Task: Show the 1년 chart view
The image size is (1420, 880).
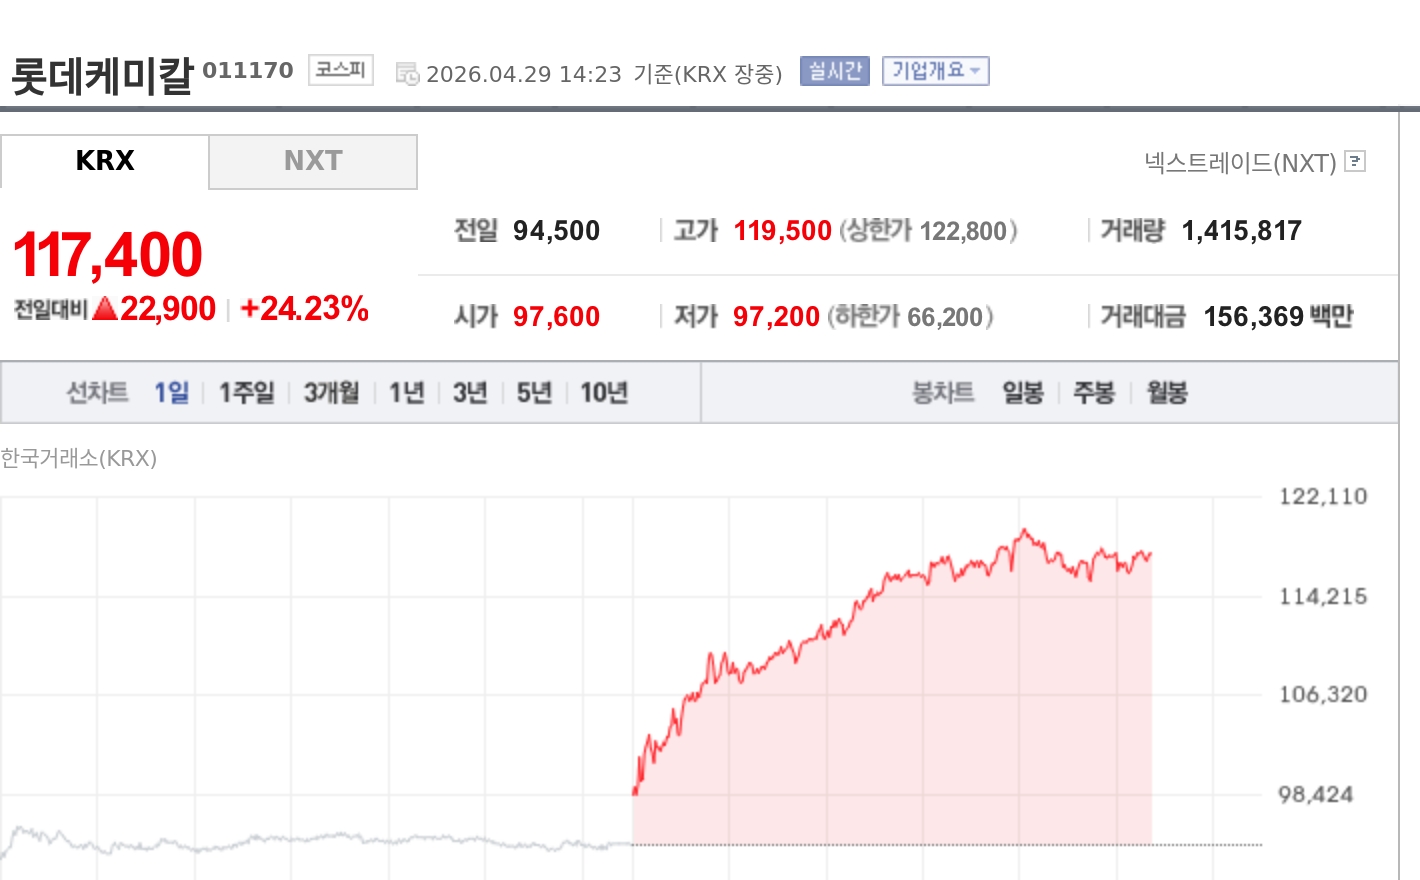Action: coord(404,392)
